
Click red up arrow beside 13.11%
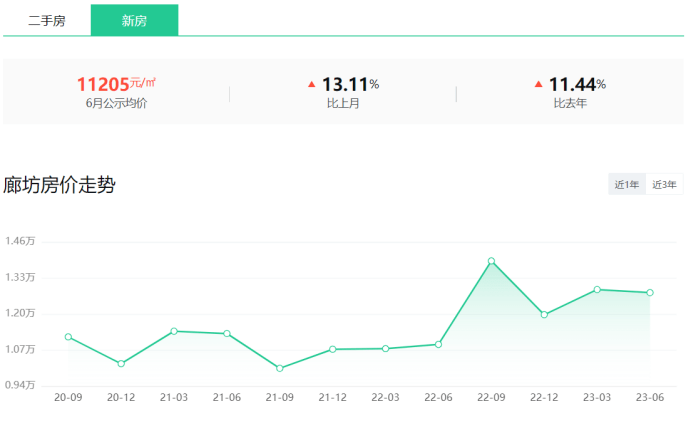tap(312, 84)
